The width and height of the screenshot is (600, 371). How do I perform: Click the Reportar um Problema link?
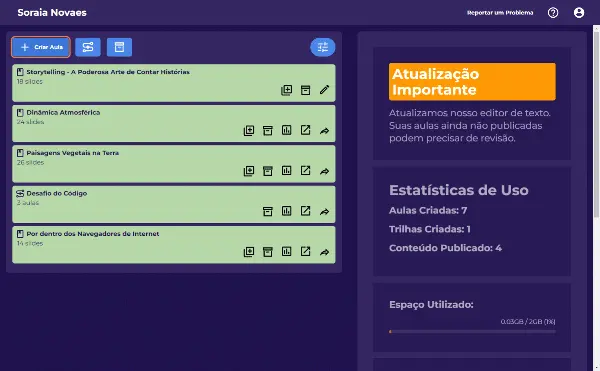pos(500,13)
